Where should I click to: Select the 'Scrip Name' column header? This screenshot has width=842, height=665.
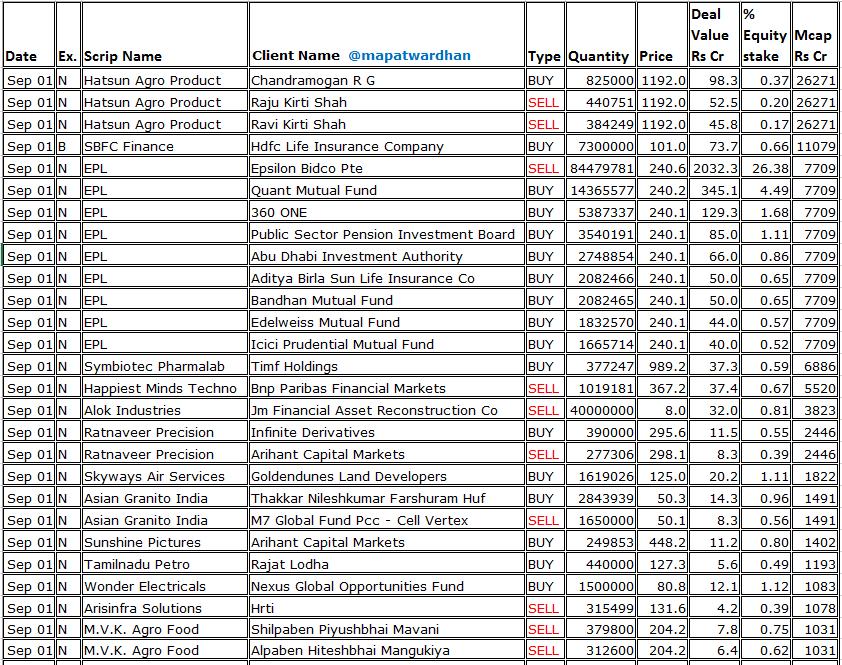pos(165,34)
